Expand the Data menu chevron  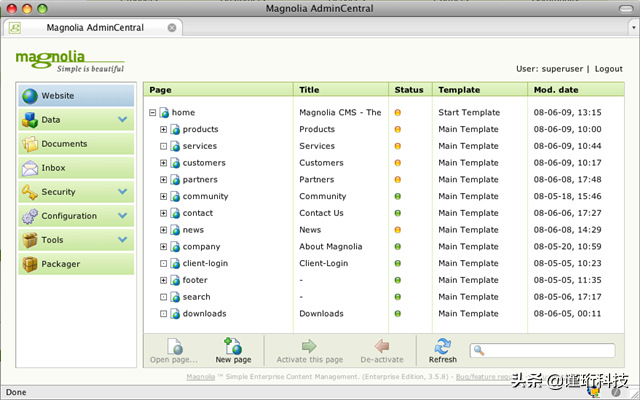point(122,120)
